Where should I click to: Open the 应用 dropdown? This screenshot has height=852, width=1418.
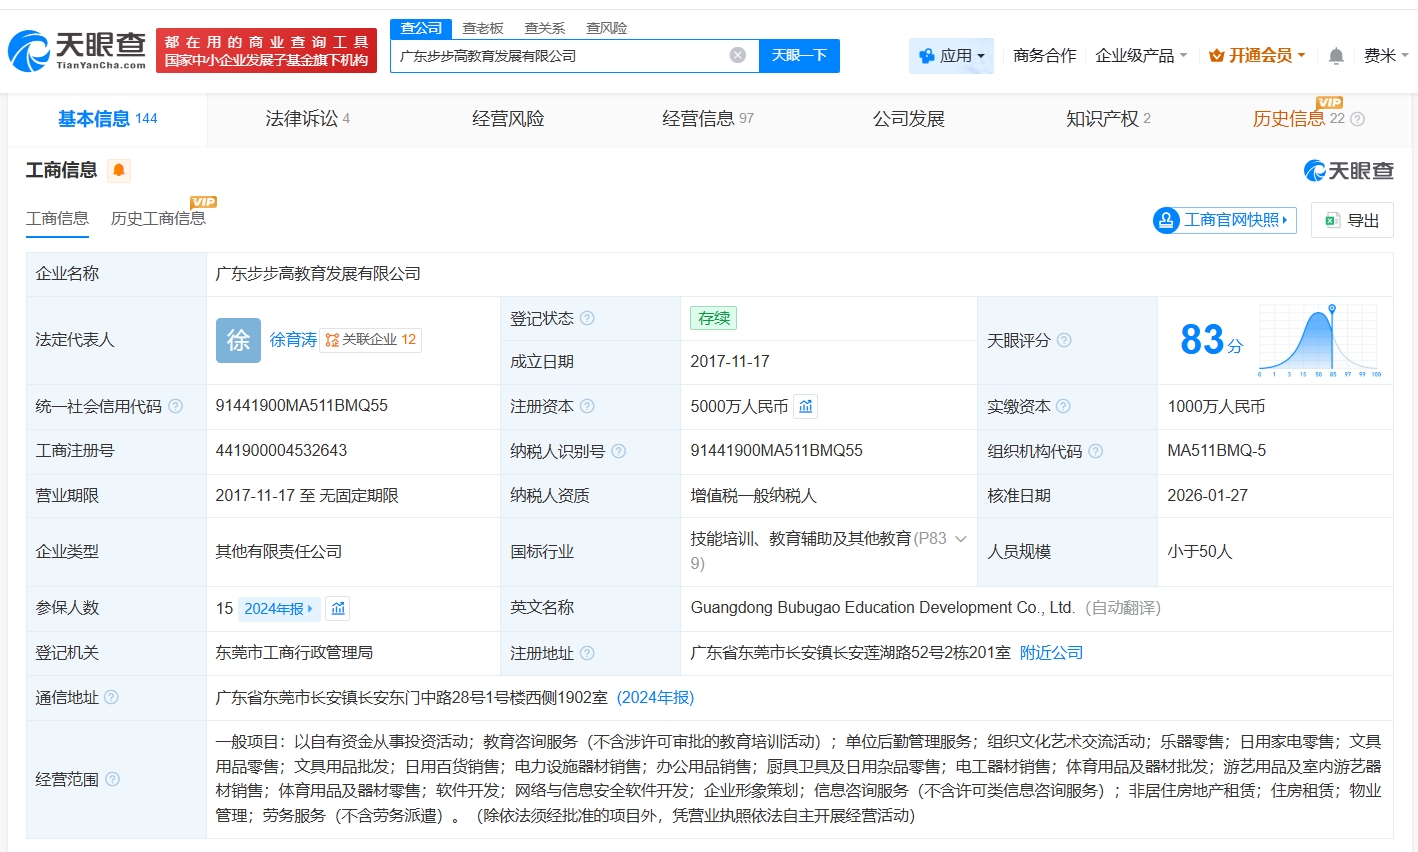tap(951, 56)
